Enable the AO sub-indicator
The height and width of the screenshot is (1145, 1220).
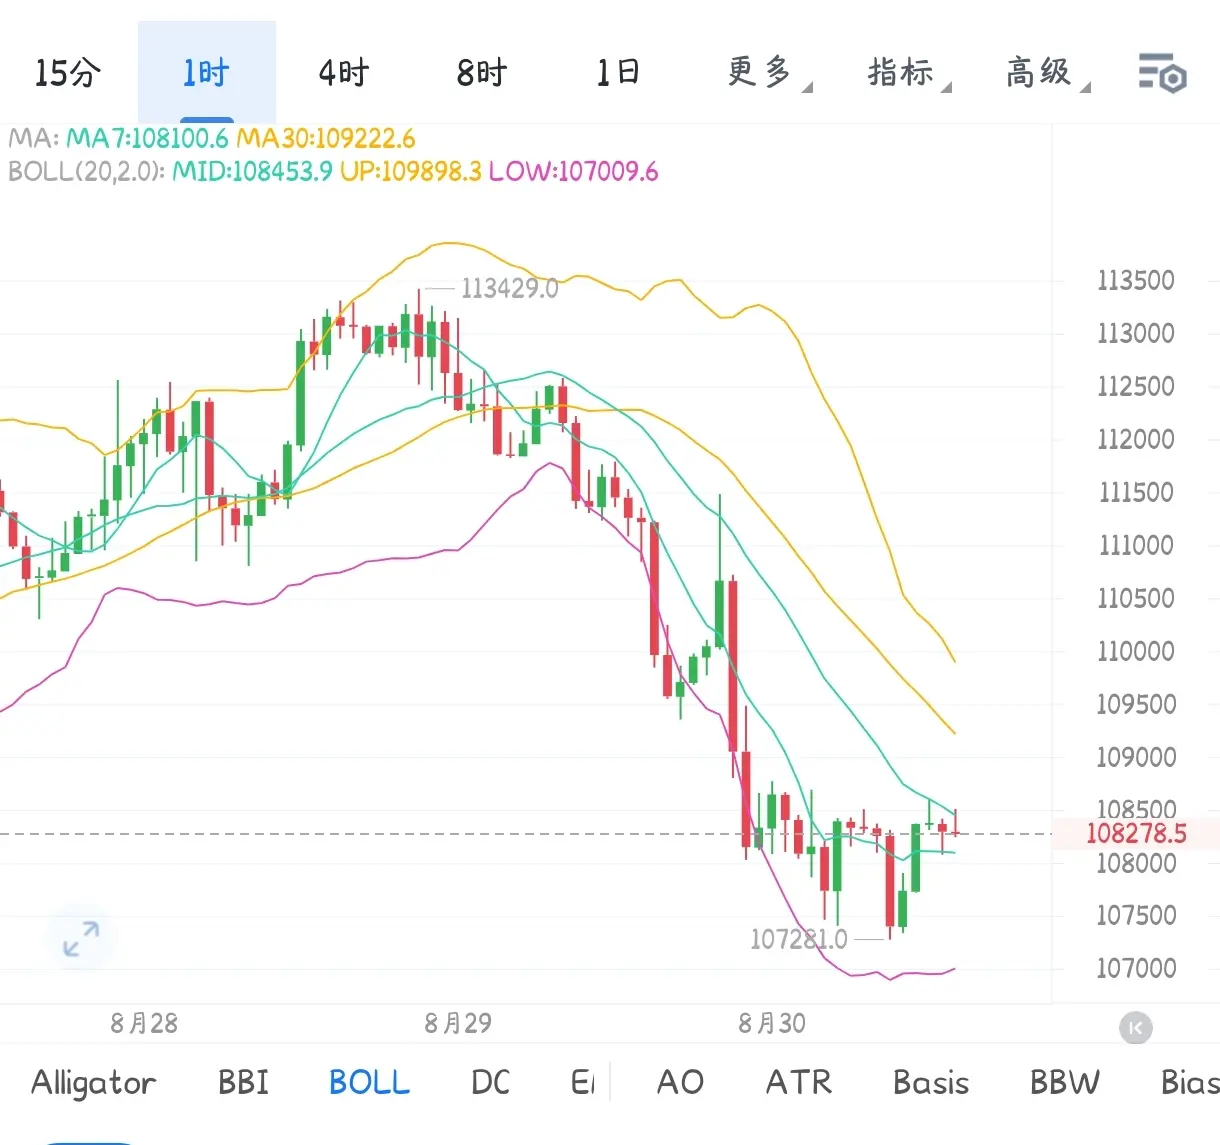click(680, 1082)
